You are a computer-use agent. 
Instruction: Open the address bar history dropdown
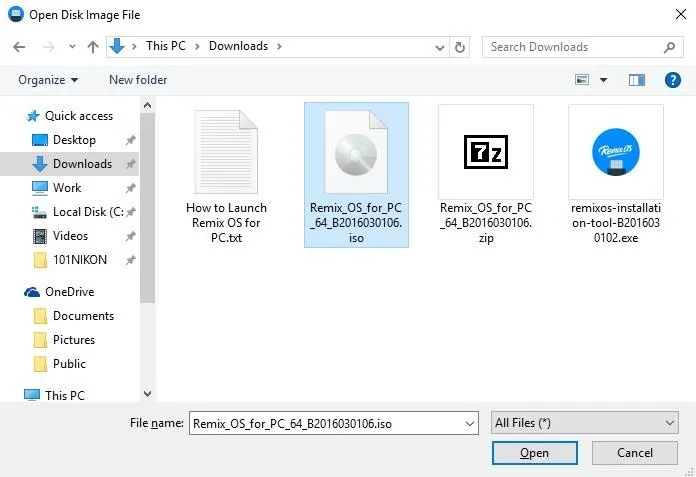(x=439, y=47)
